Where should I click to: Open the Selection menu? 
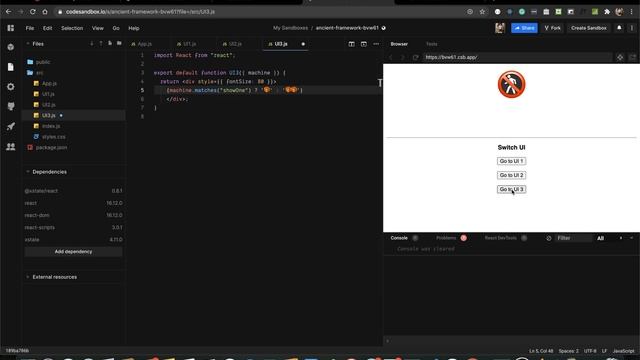tap(72, 28)
